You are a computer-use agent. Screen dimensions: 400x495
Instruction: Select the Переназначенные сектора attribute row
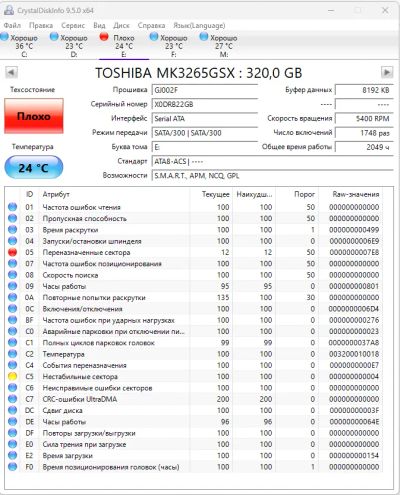click(x=194, y=252)
